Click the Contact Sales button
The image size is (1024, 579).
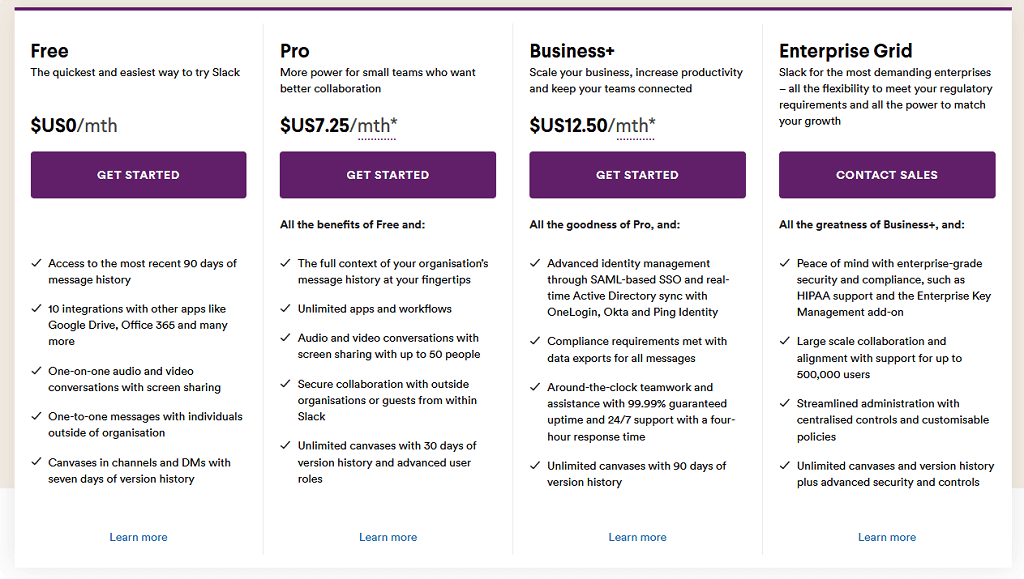pos(886,175)
